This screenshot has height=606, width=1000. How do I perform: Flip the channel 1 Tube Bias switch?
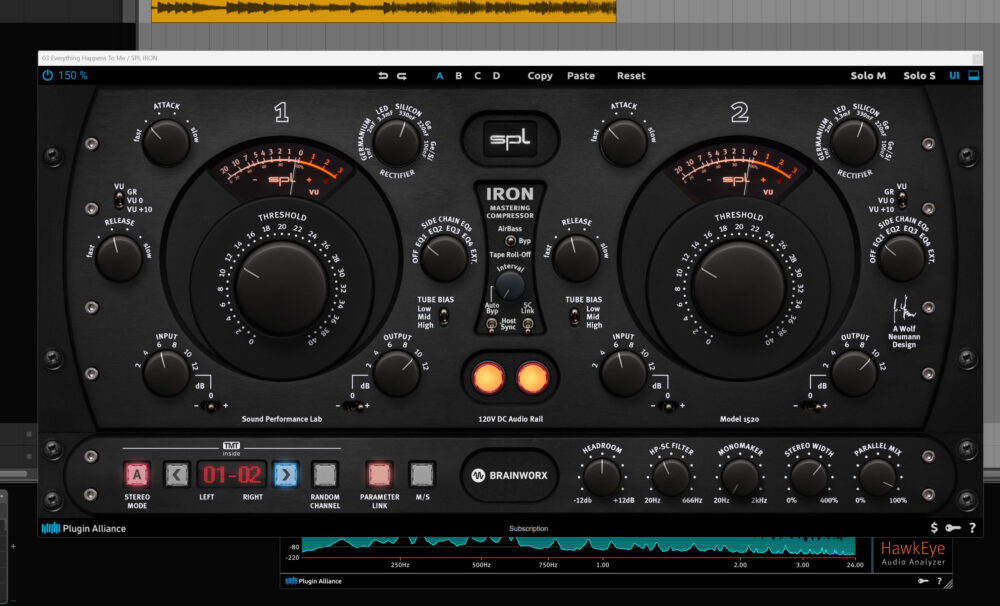pos(444,316)
